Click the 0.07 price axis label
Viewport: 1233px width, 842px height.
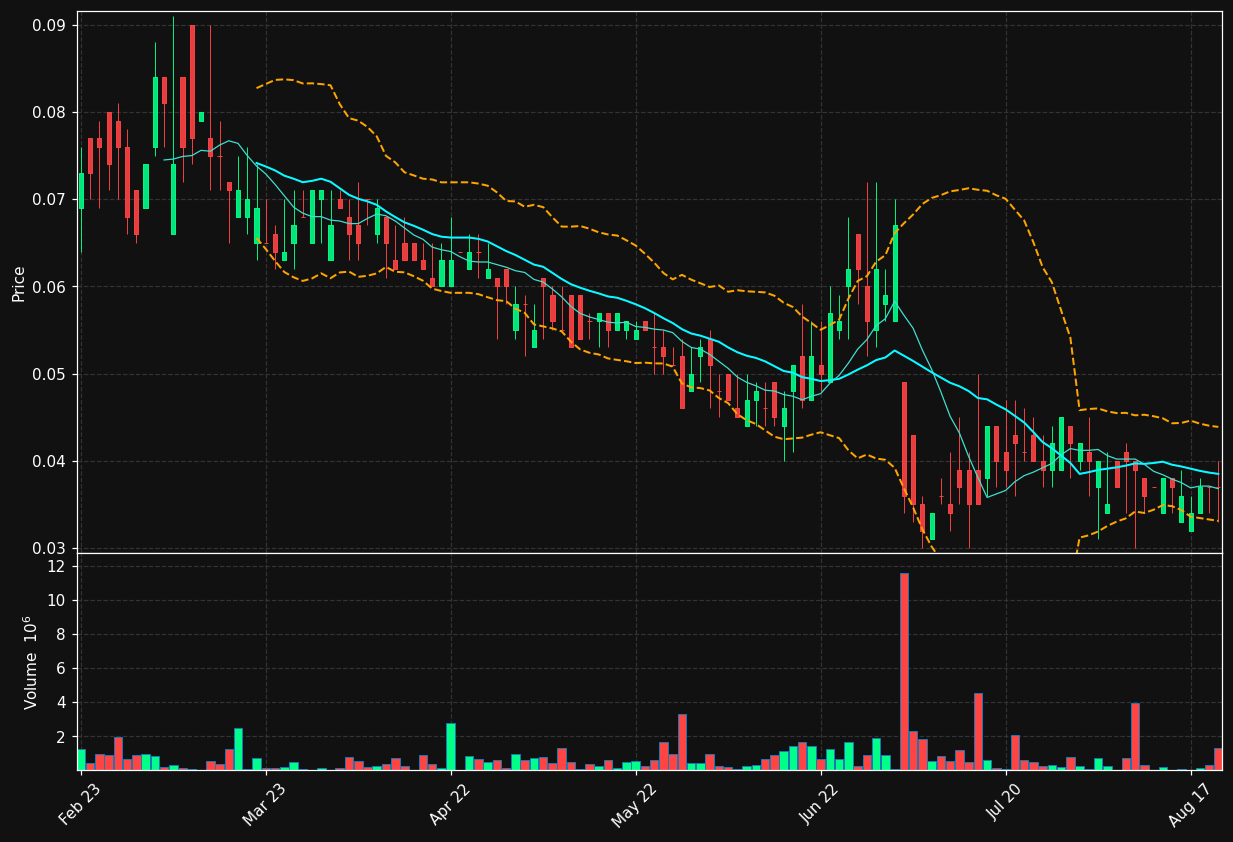[x=51, y=199]
